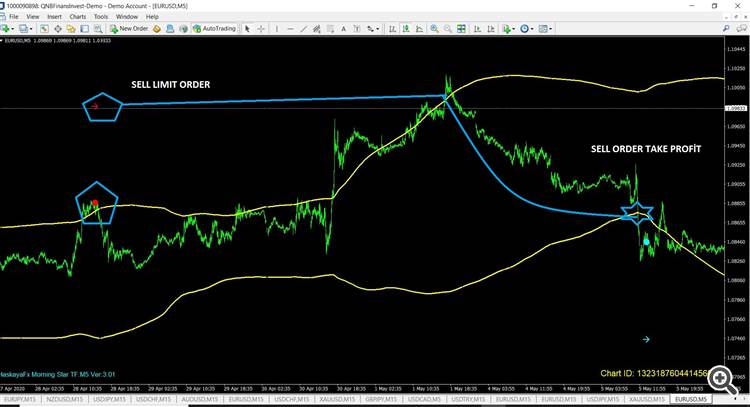Select the Text Label tool
The width and height of the screenshot is (750, 407).
357,29
